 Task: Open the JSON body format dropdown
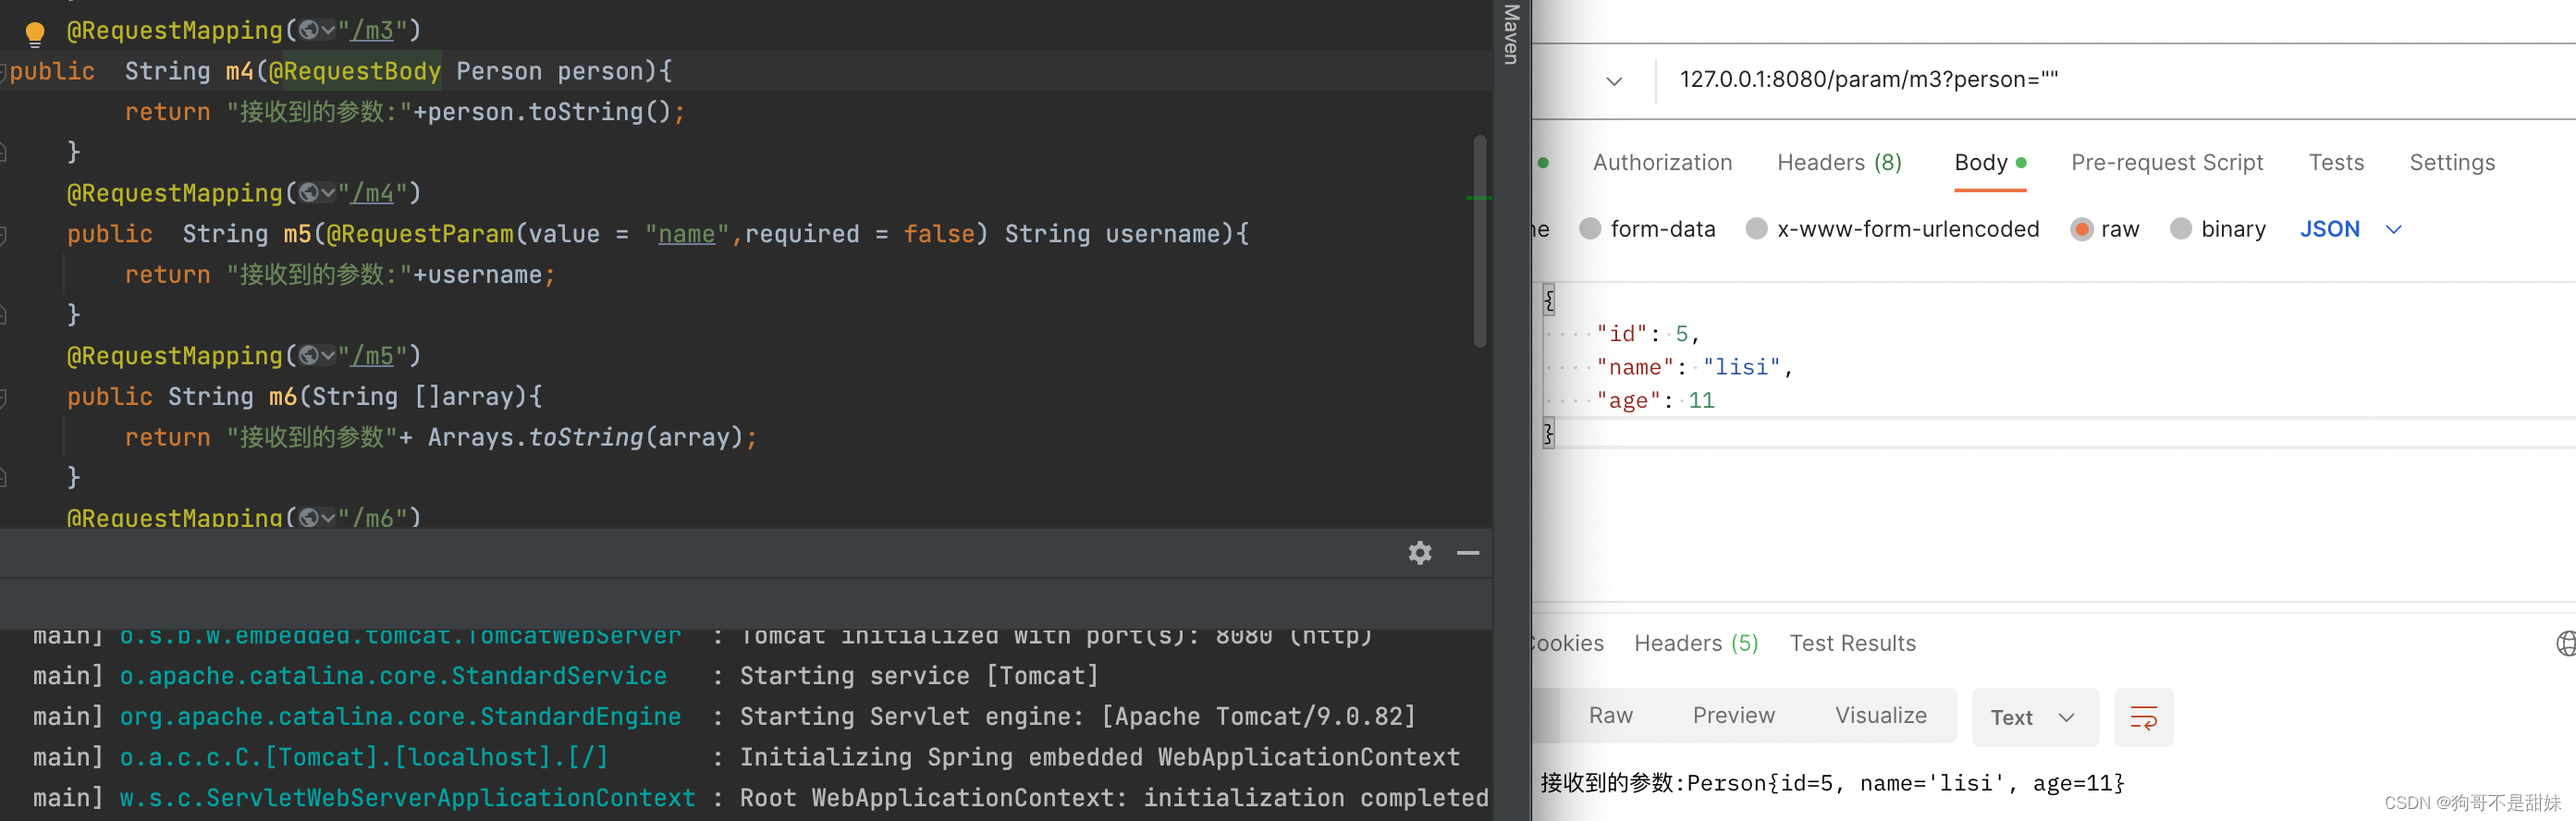2350,229
